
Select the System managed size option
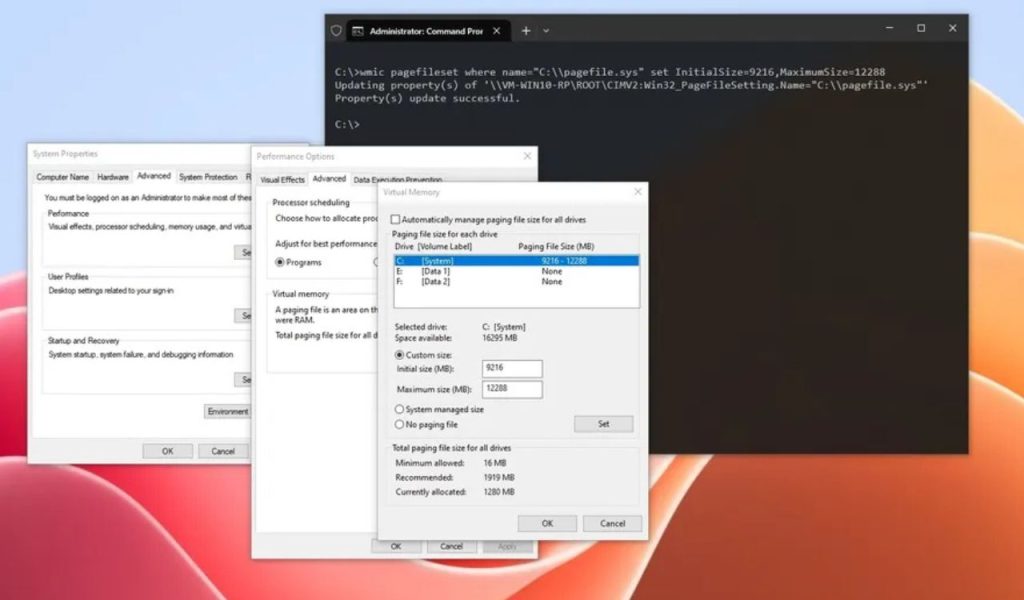point(400,409)
